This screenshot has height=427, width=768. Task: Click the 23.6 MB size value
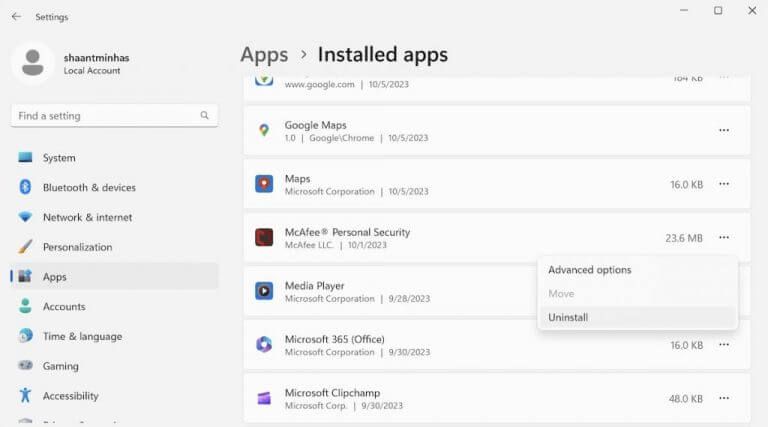click(x=684, y=238)
